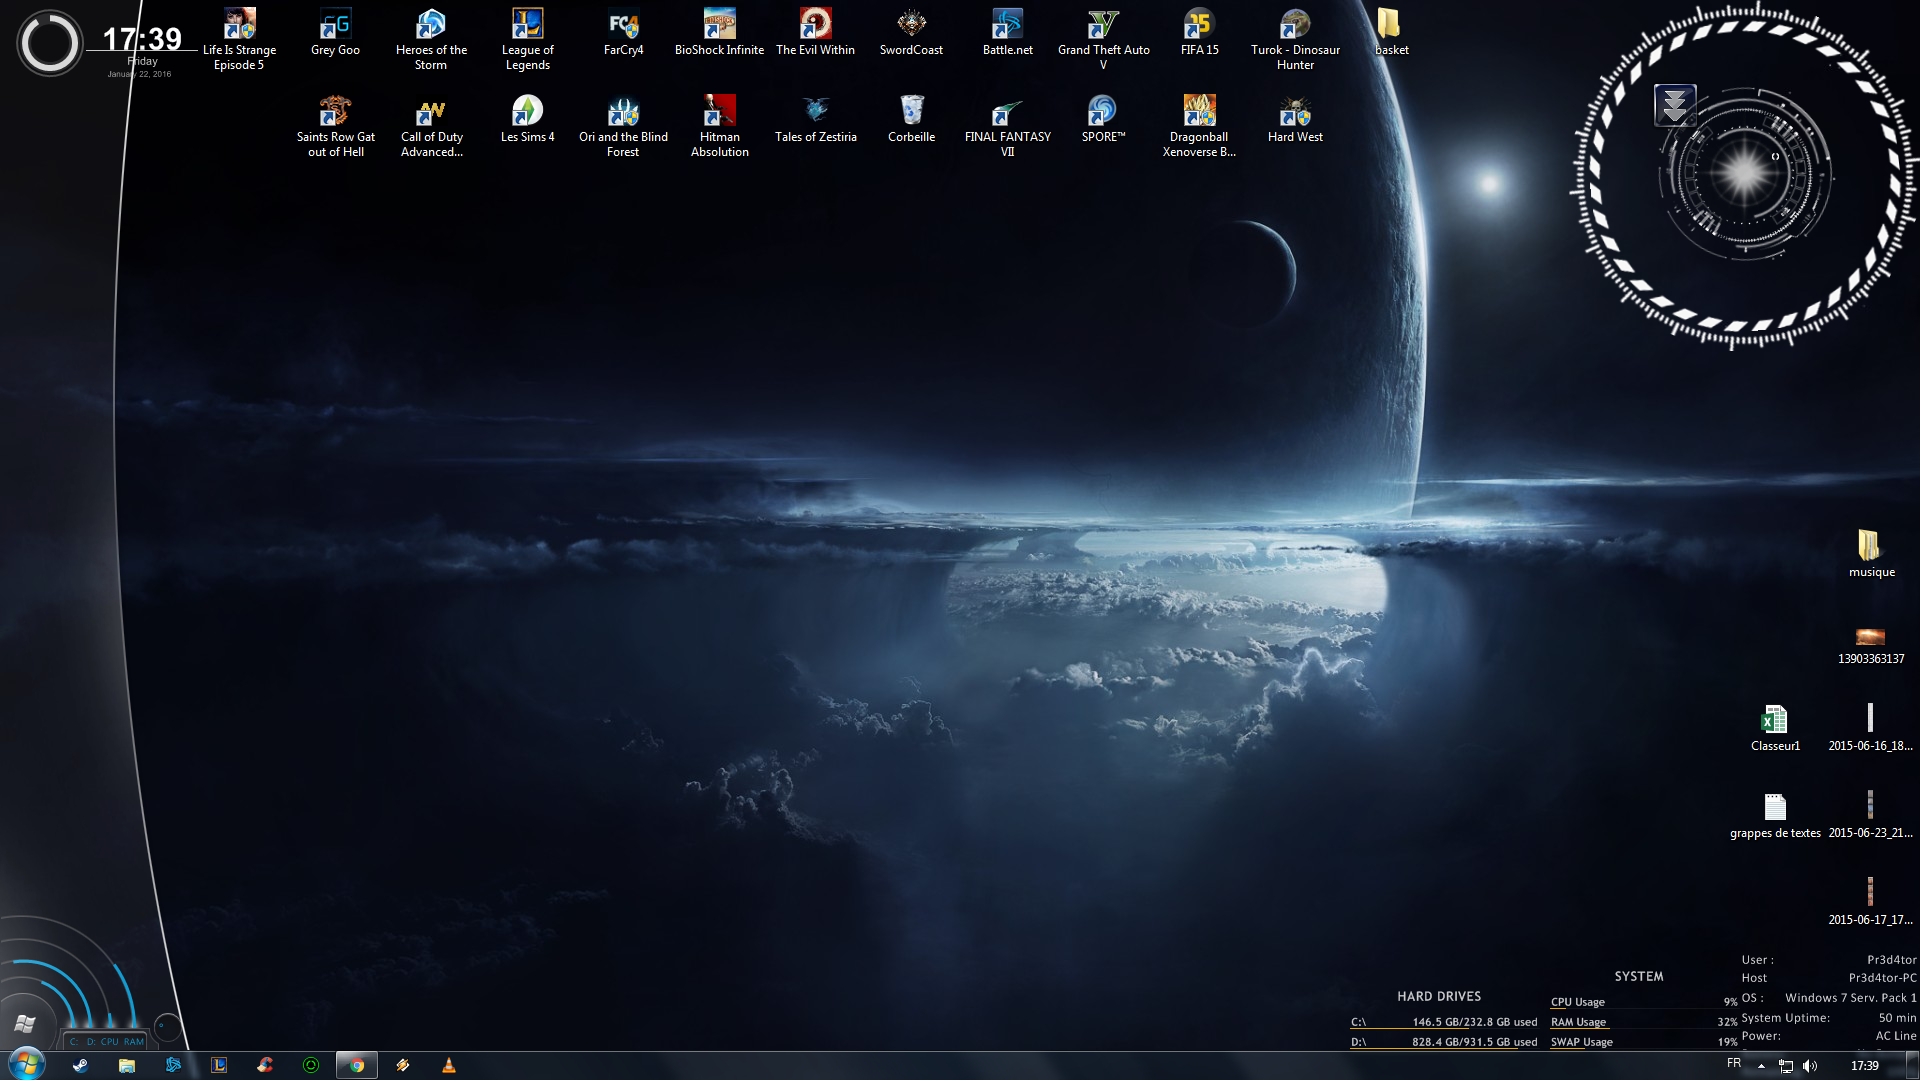The width and height of the screenshot is (1922, 1082).
Task: Open the Classeur1 Excel file
Action: (1776, 729)
